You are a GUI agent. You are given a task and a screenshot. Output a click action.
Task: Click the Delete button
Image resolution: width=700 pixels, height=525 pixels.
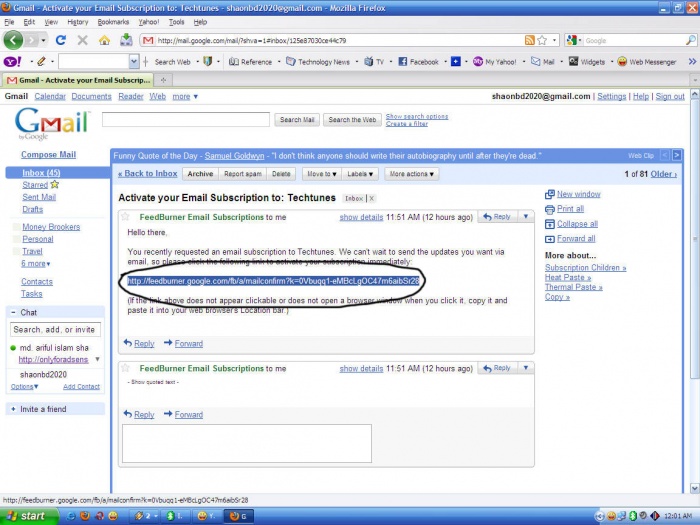click(x=281, y=174)
